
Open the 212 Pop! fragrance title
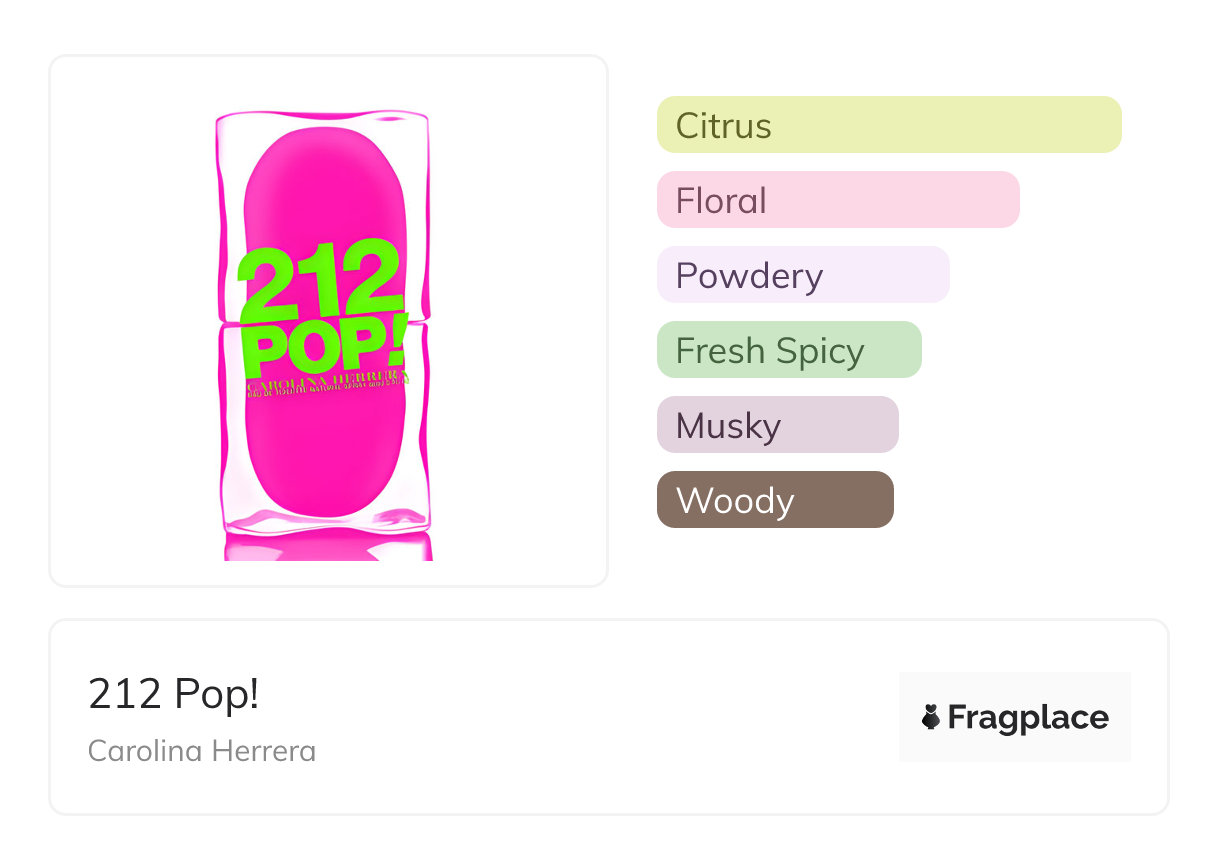pyautogui.click(x=174, y=694)
